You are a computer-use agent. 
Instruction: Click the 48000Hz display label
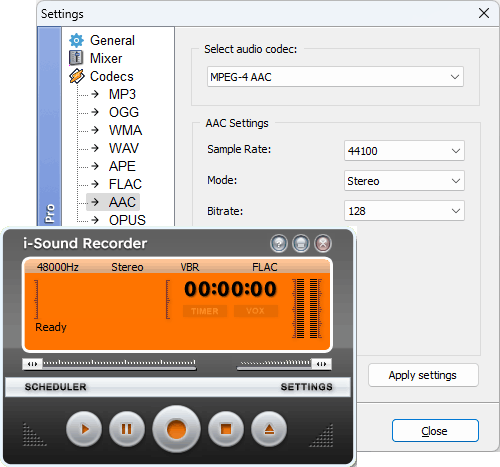pyautogui.click(x=58, y=267)
